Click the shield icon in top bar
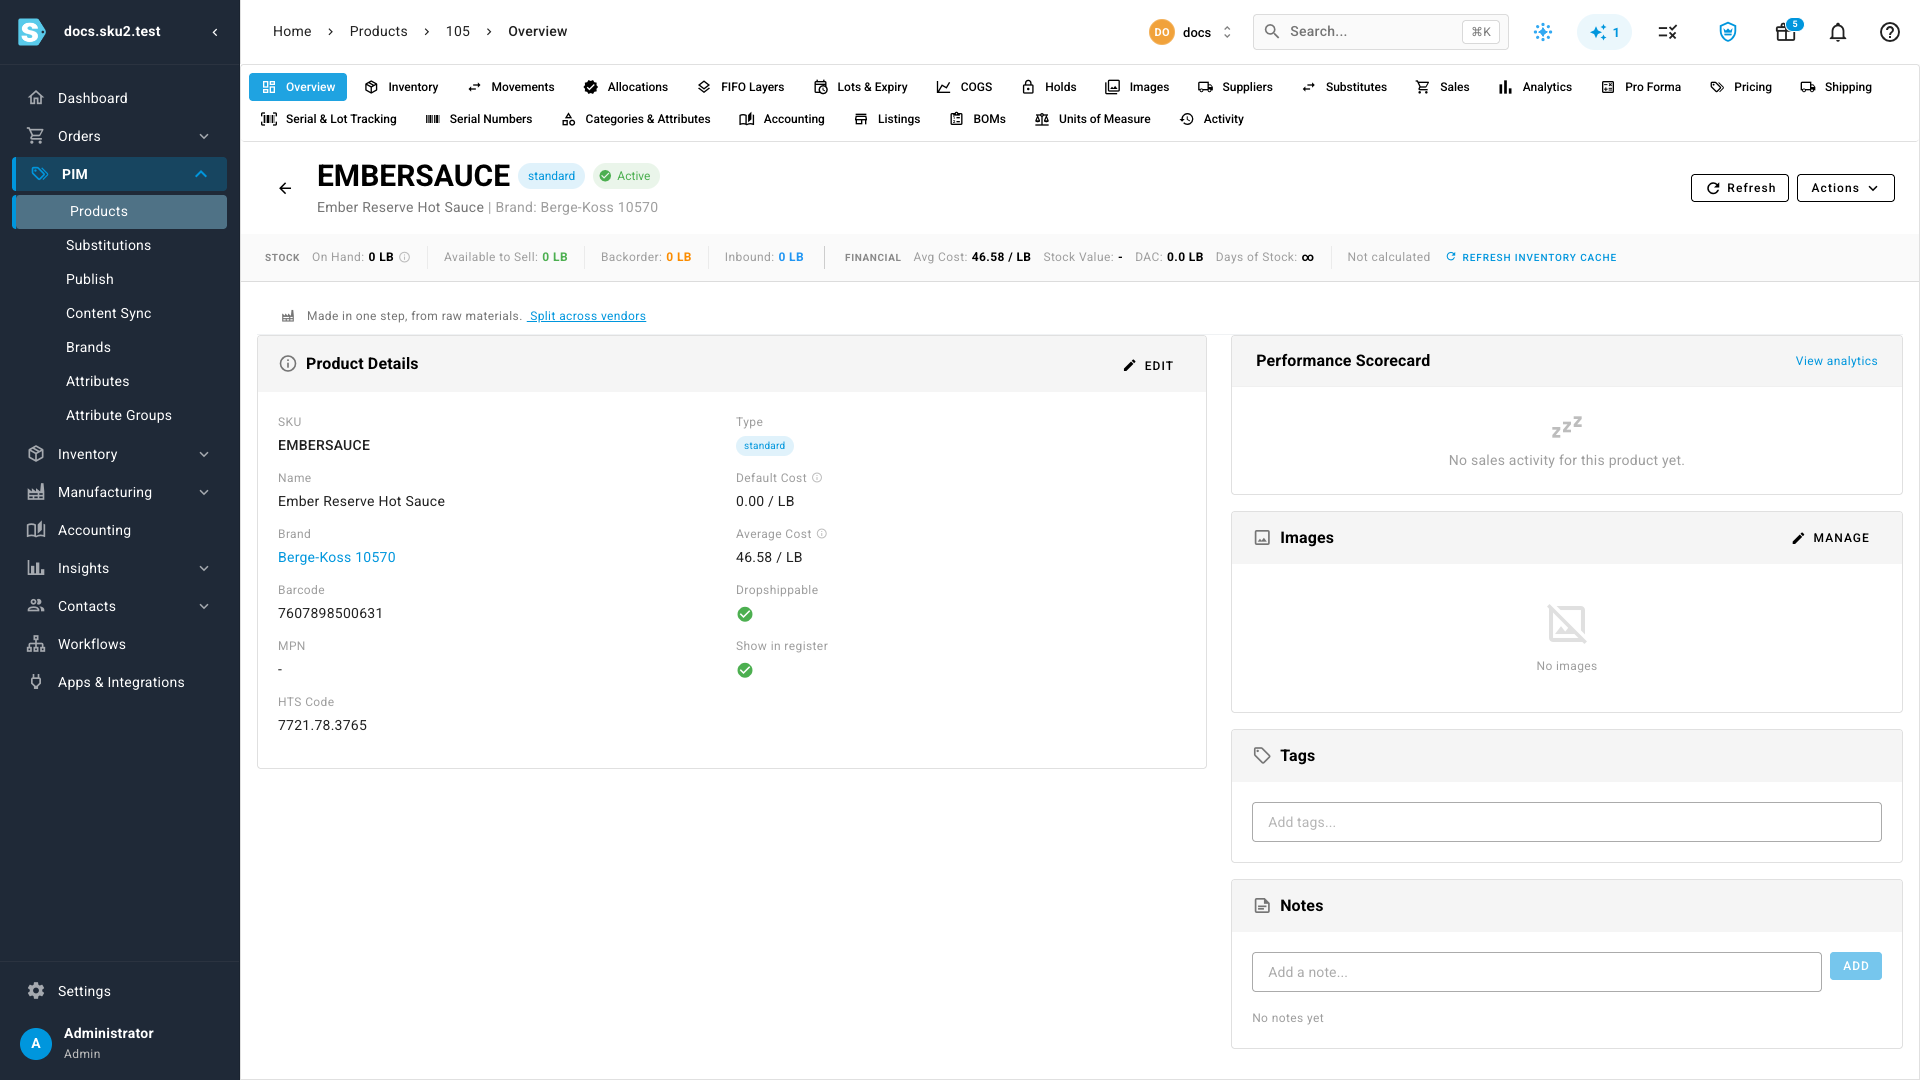 (x=1728, y=32)
